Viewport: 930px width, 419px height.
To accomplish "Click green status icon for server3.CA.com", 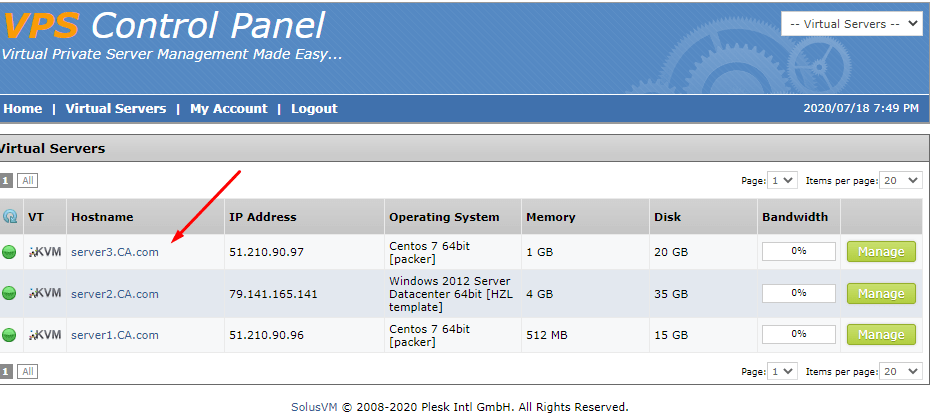I will (9, 252).
